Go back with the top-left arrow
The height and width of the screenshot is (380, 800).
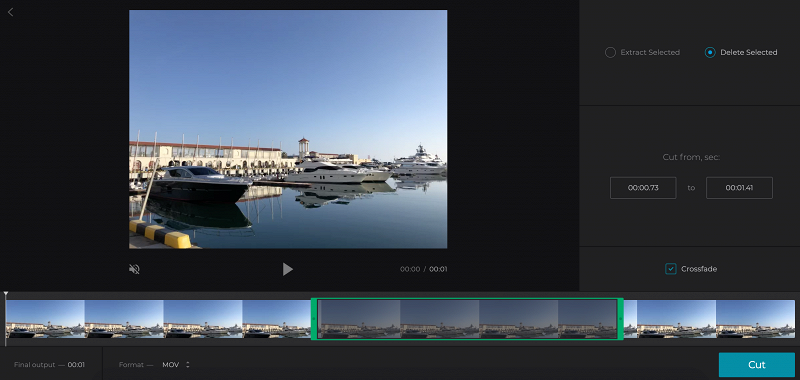pyautogui.click(x=11, y=12)
